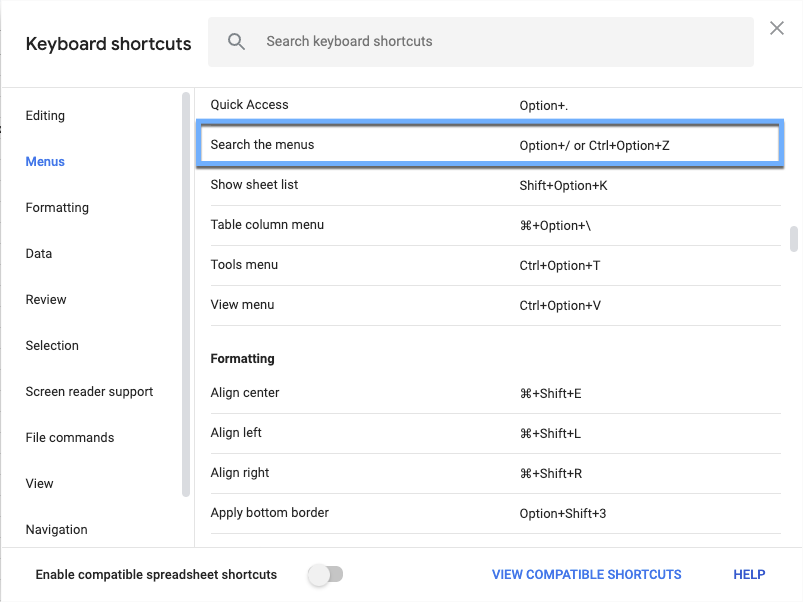Screen dimensions: 803x602
Task: Show the File commands category
Action: click(70, 438)
